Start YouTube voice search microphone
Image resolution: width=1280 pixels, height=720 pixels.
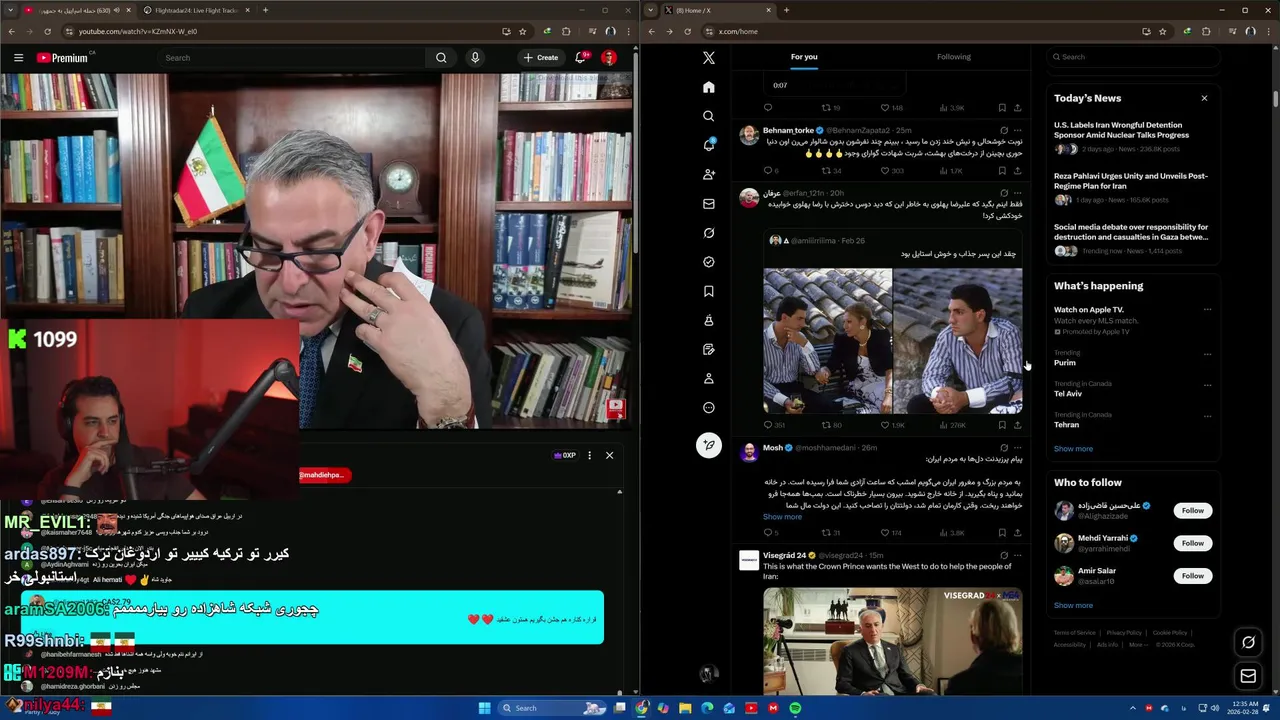475,58
